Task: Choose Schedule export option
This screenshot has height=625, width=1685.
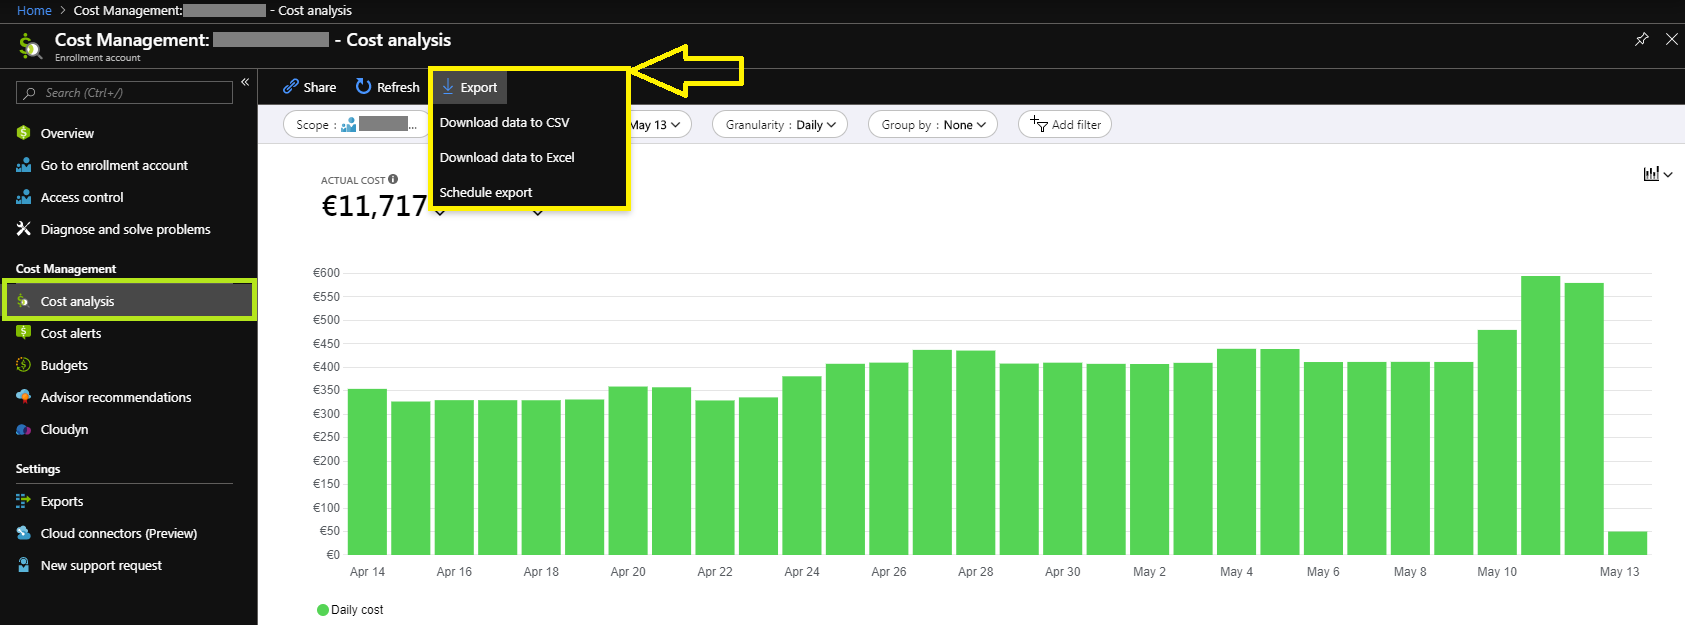Action: [x=486, y=192]
